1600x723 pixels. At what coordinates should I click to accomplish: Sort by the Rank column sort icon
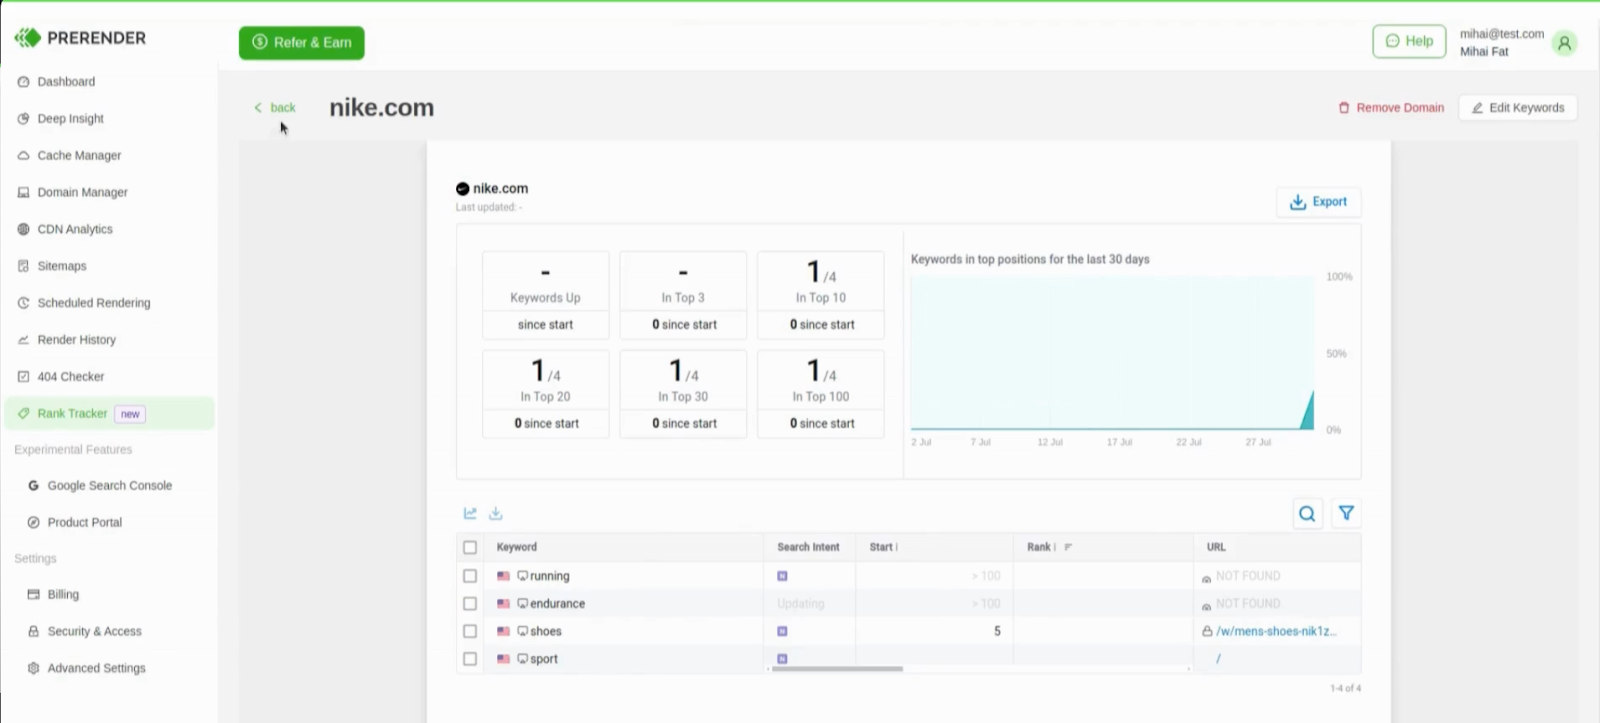tap(1068, 548)
